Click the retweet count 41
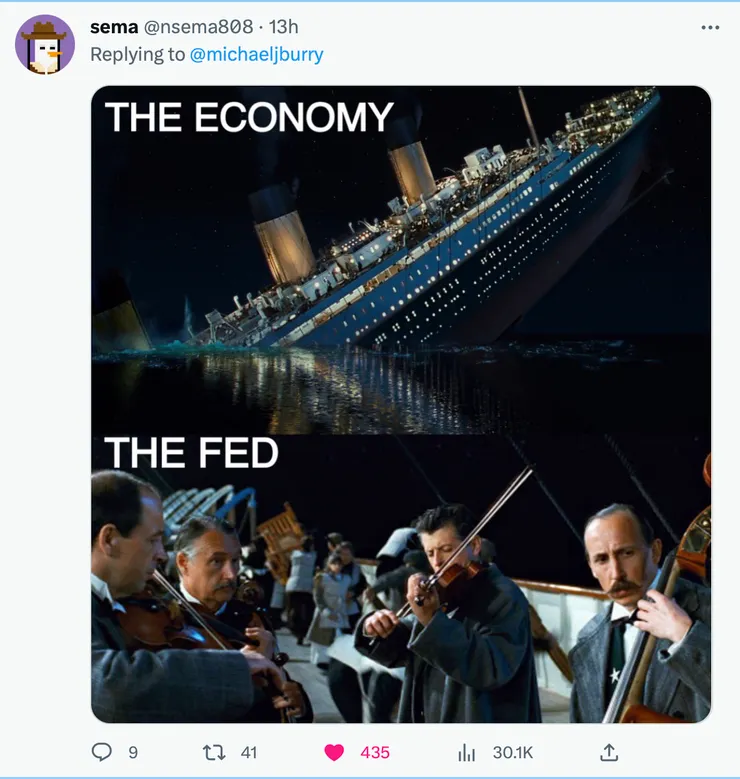 [248, 753]
